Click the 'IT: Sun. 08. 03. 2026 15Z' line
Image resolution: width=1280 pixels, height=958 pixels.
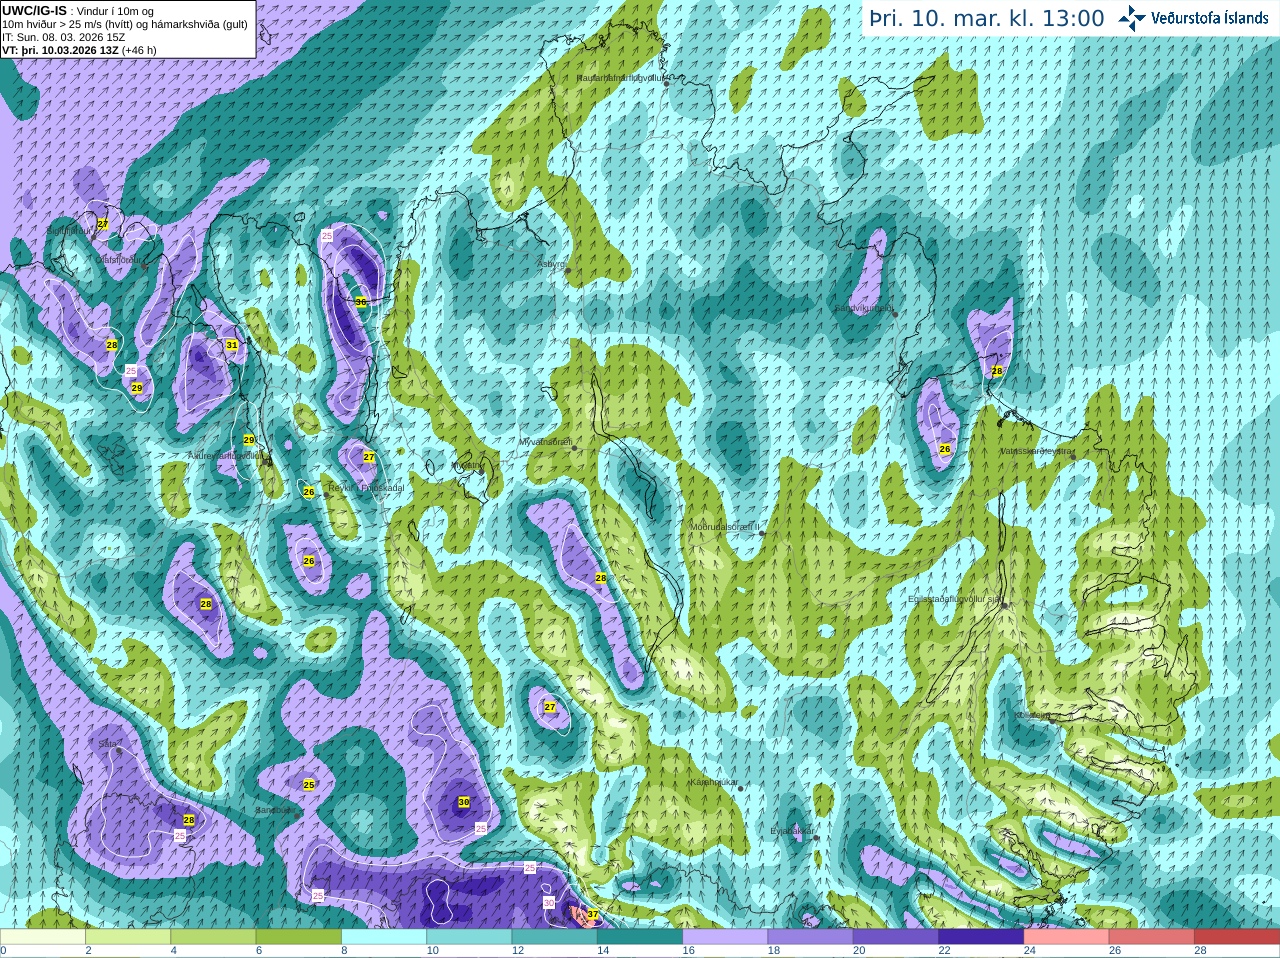pyautogui.click(x=64, y=37)
